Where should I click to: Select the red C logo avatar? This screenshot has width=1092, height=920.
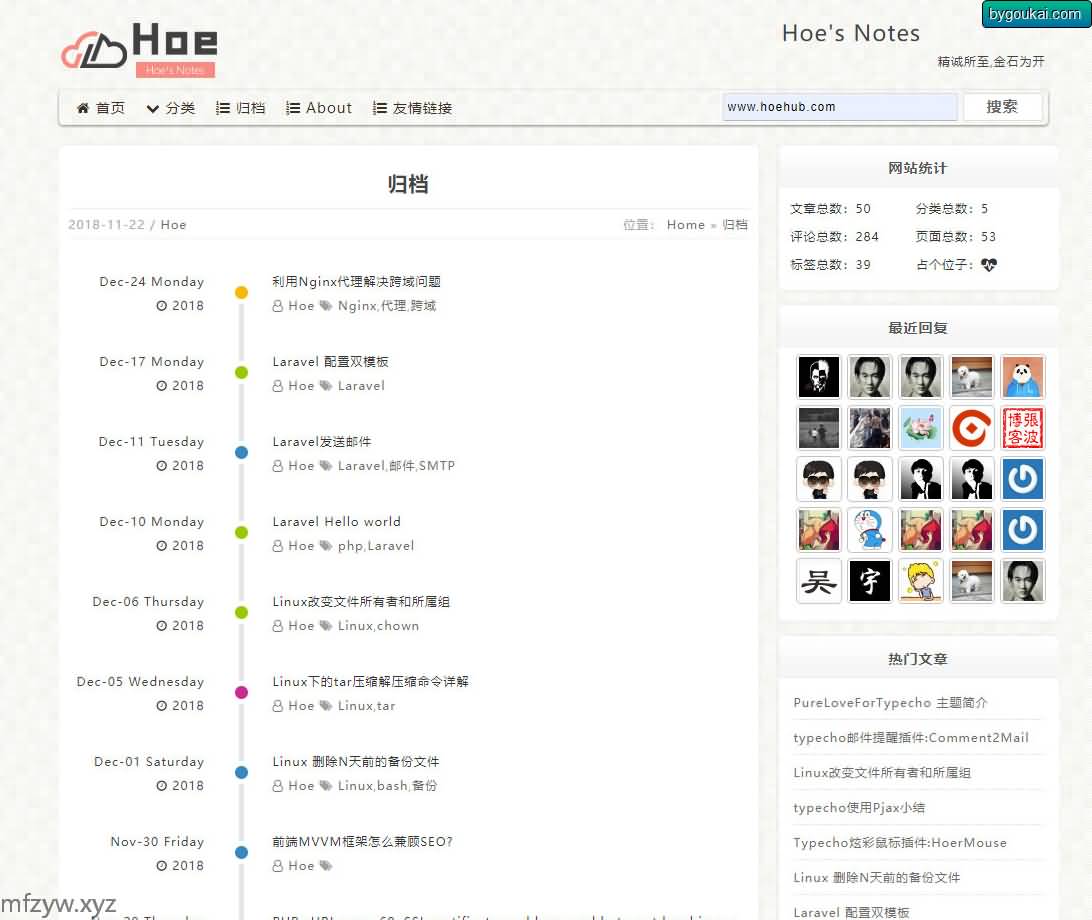point(971,428)
